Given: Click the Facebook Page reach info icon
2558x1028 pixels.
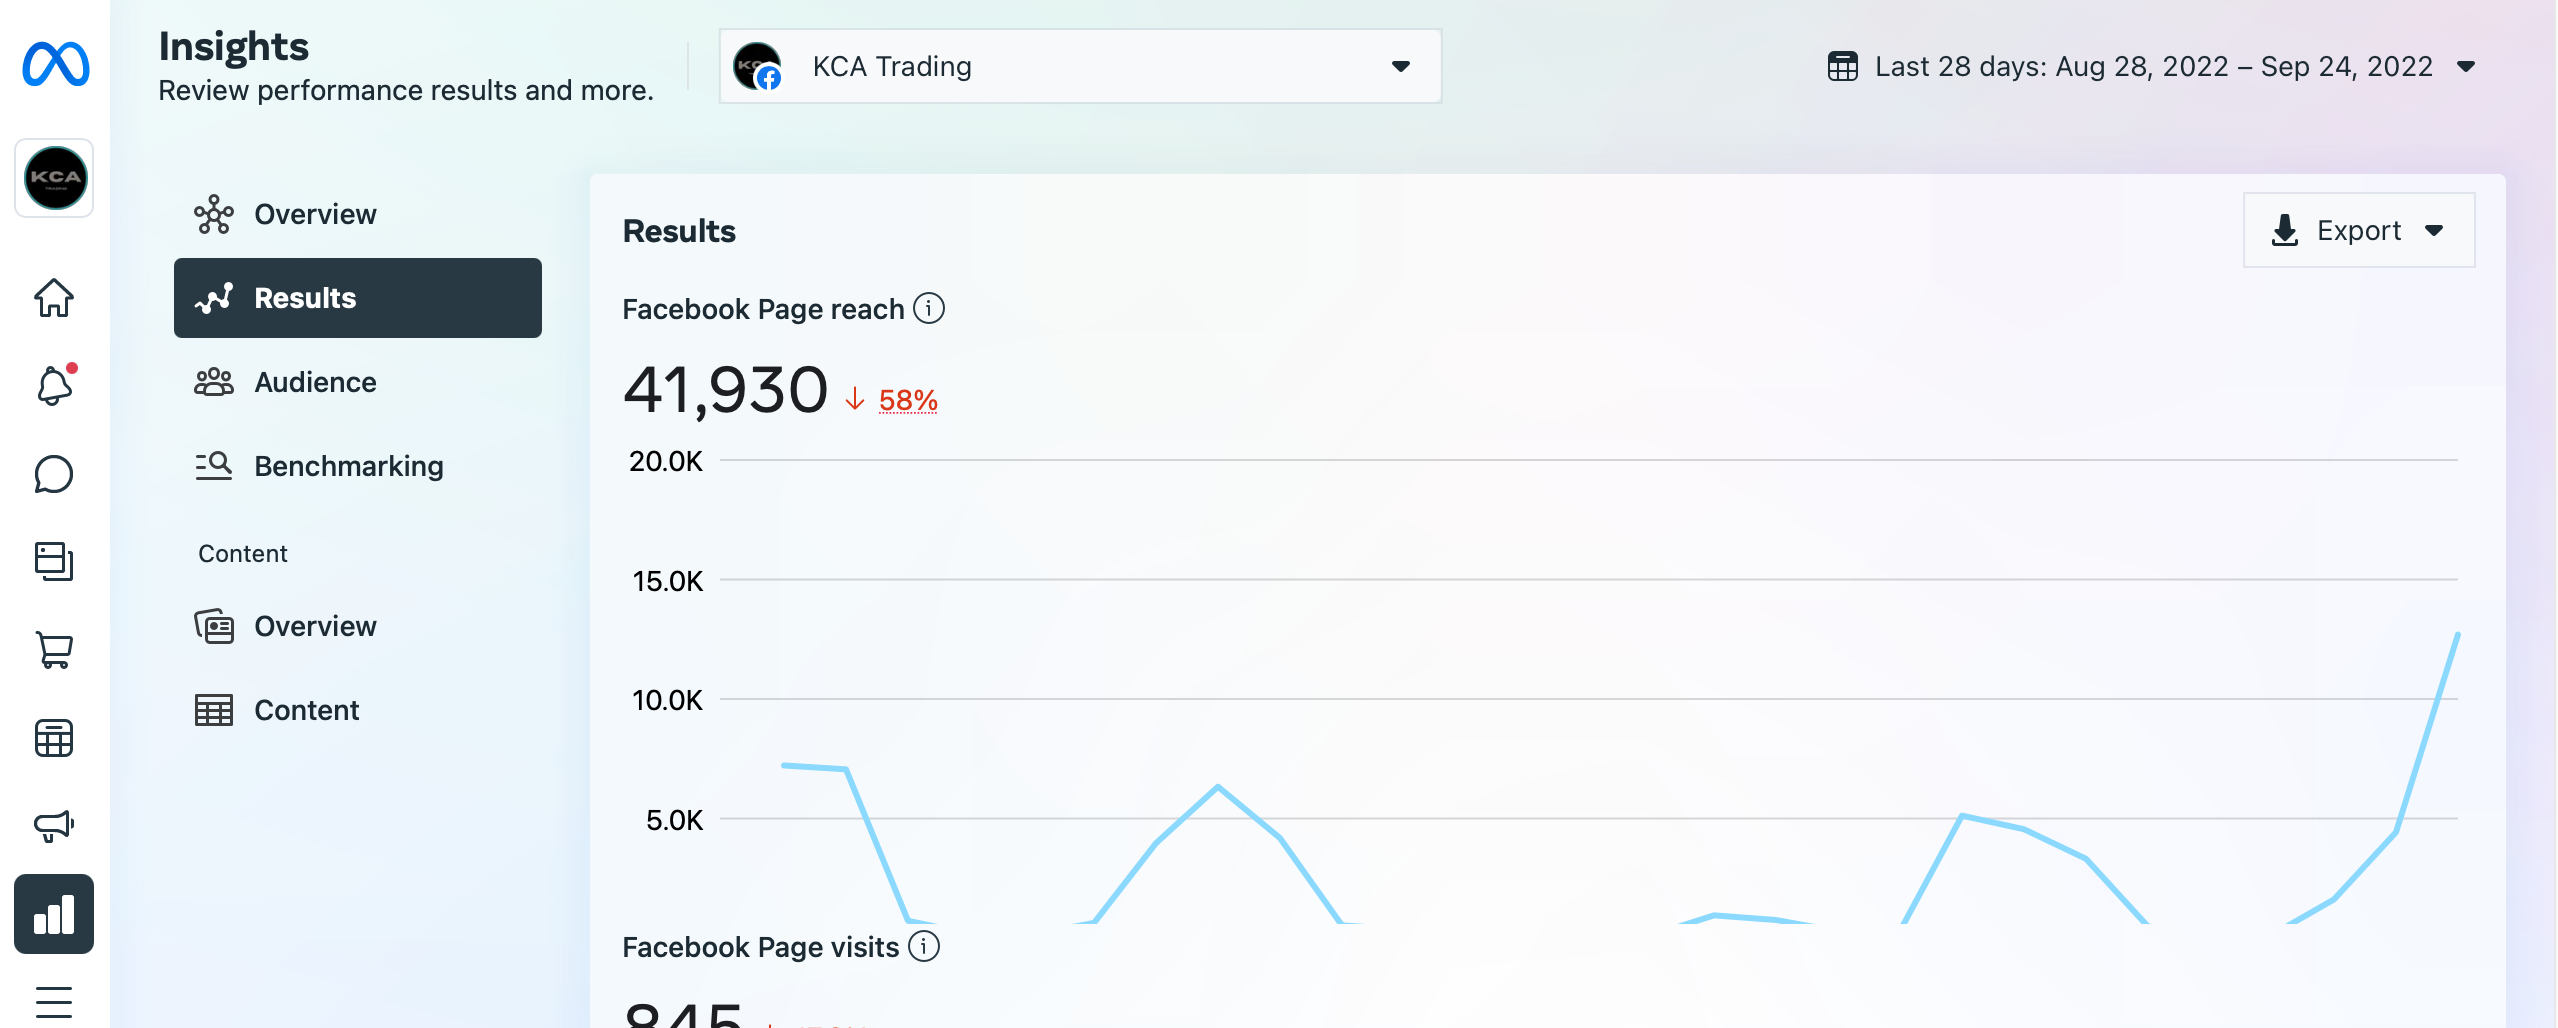Looking at the screenshot, I should (x=929, y=308).
